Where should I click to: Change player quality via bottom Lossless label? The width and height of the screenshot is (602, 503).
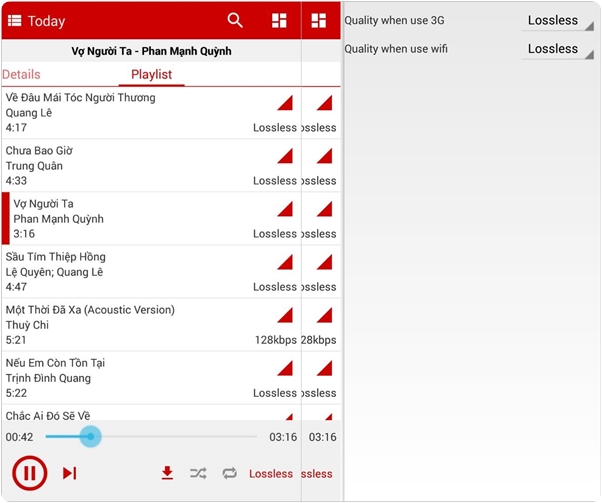click(x=271, y=474)
